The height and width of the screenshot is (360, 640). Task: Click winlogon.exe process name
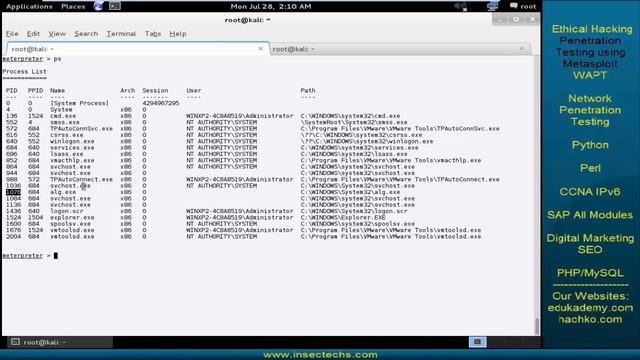point(72,141)
